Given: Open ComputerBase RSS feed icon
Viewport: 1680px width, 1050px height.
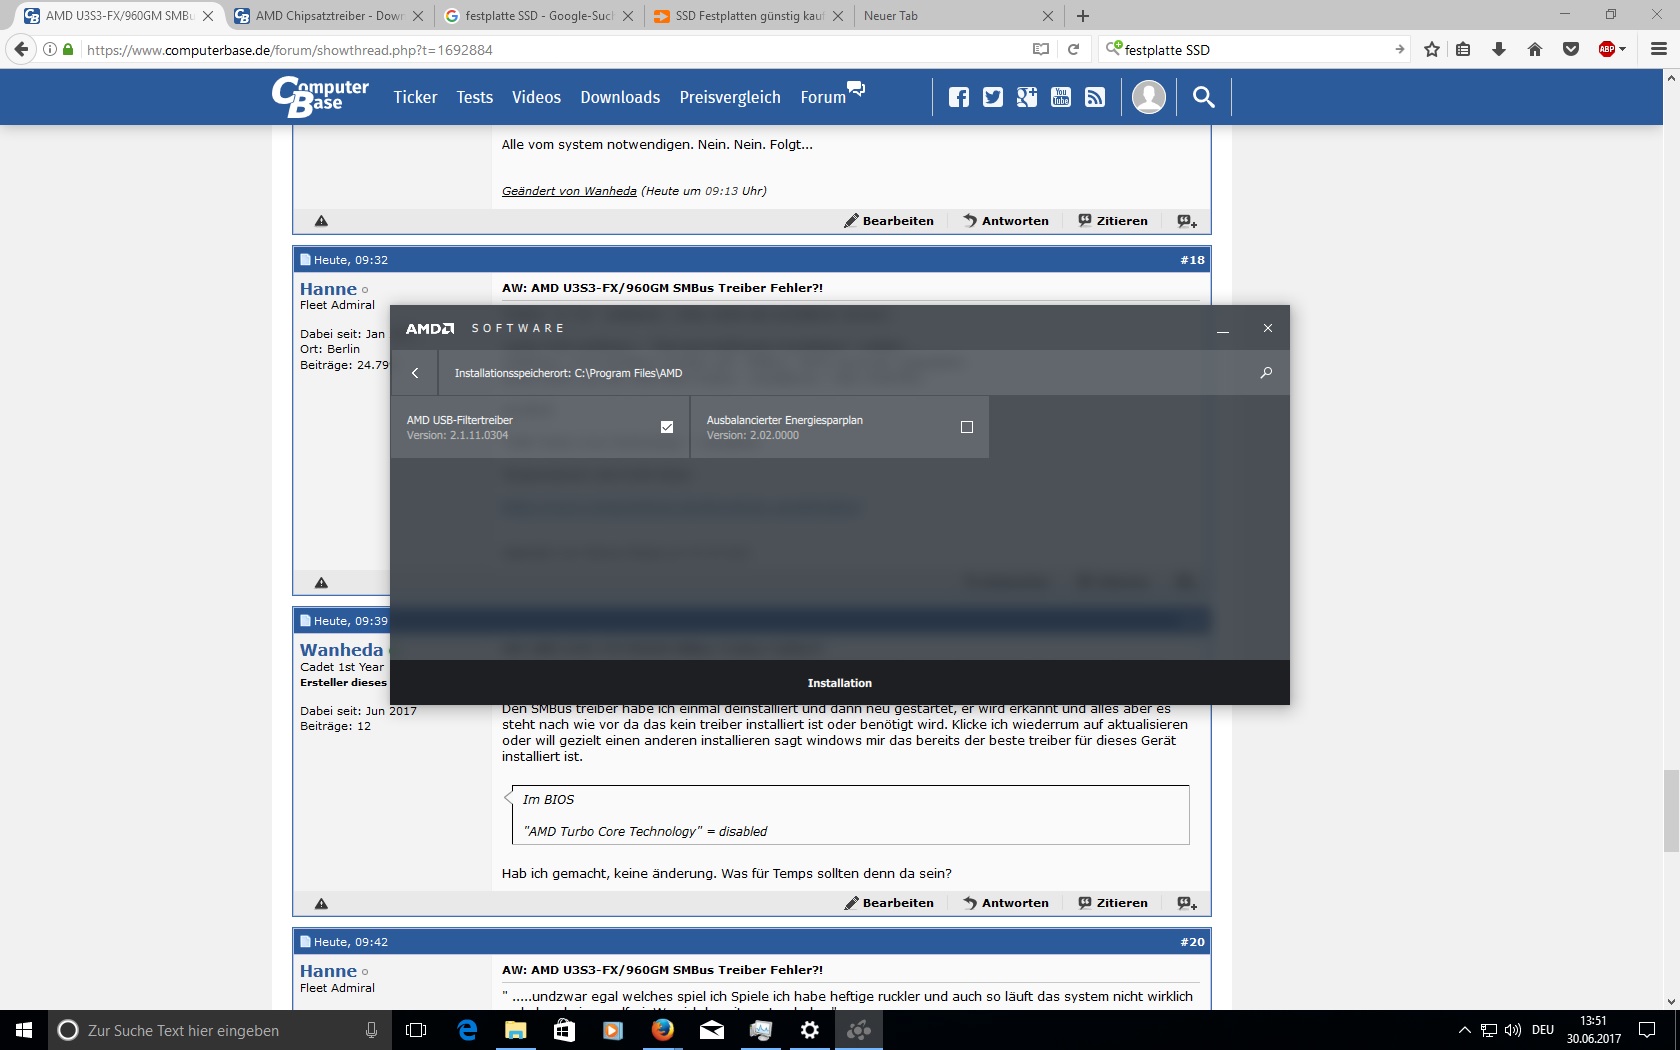Looking at the screenshot, I should click(x=1095, y=97).
